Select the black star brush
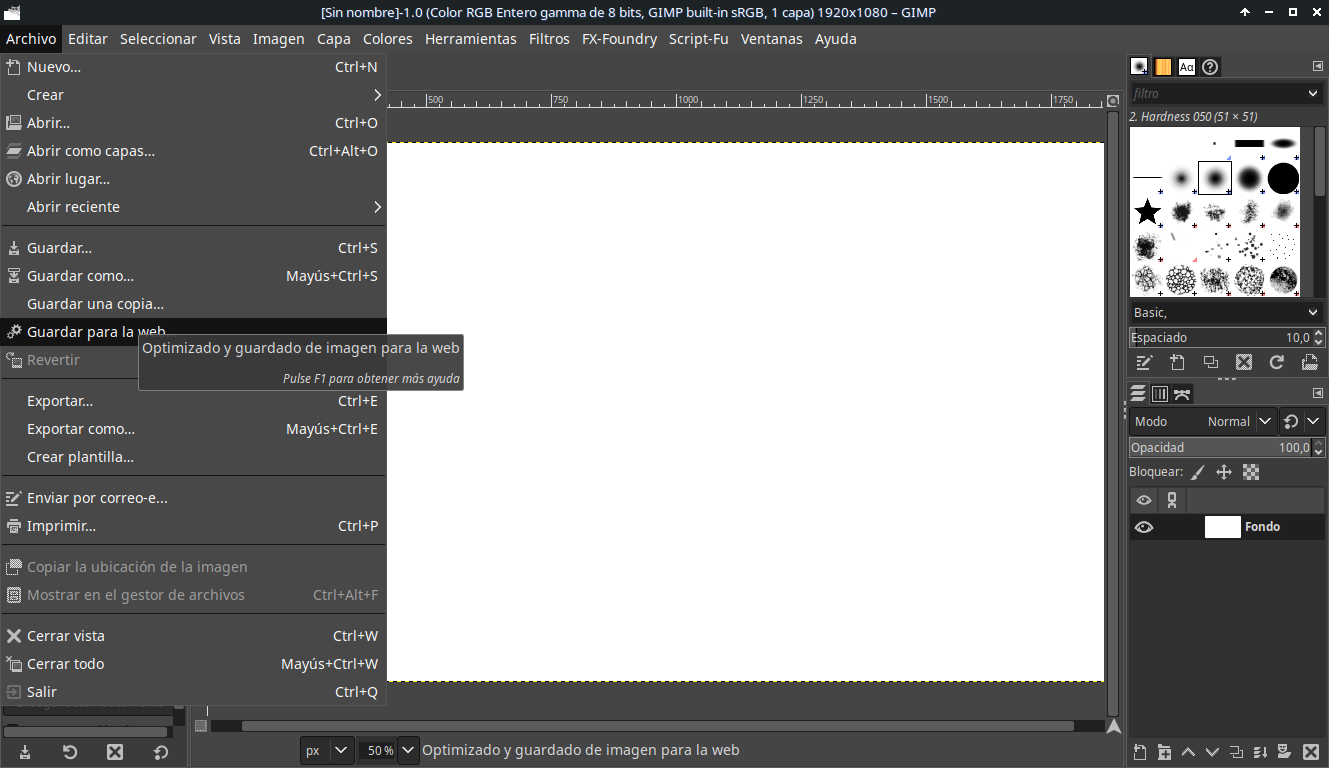The image size is (1329, 768). pos(1148,212)
